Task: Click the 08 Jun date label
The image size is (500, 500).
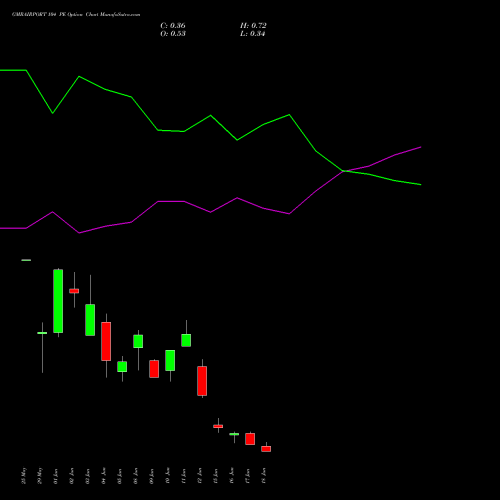Action: pos(136,476)
